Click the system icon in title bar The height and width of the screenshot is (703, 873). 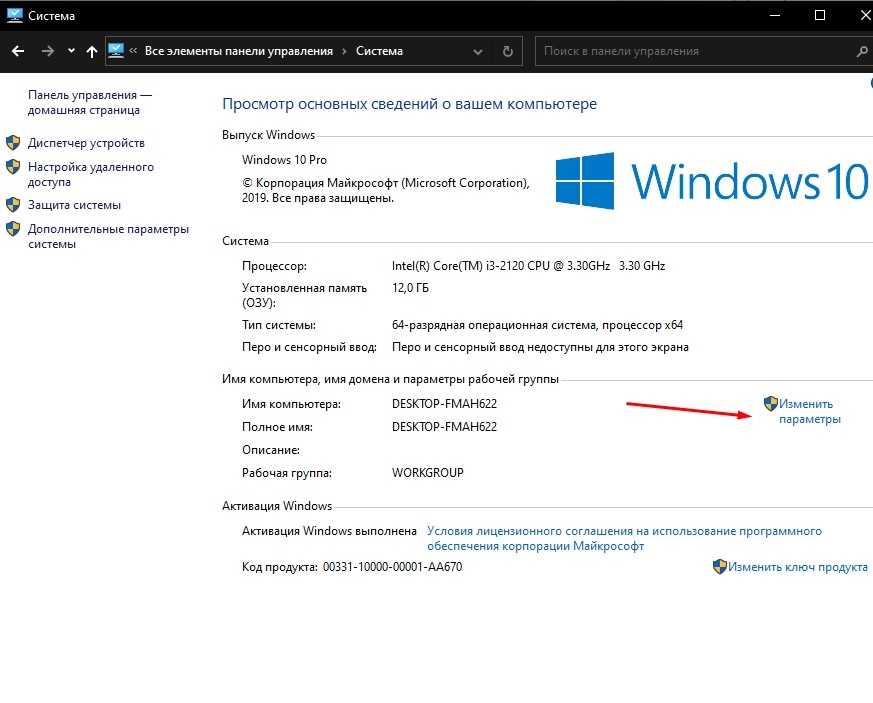point(14,15)
